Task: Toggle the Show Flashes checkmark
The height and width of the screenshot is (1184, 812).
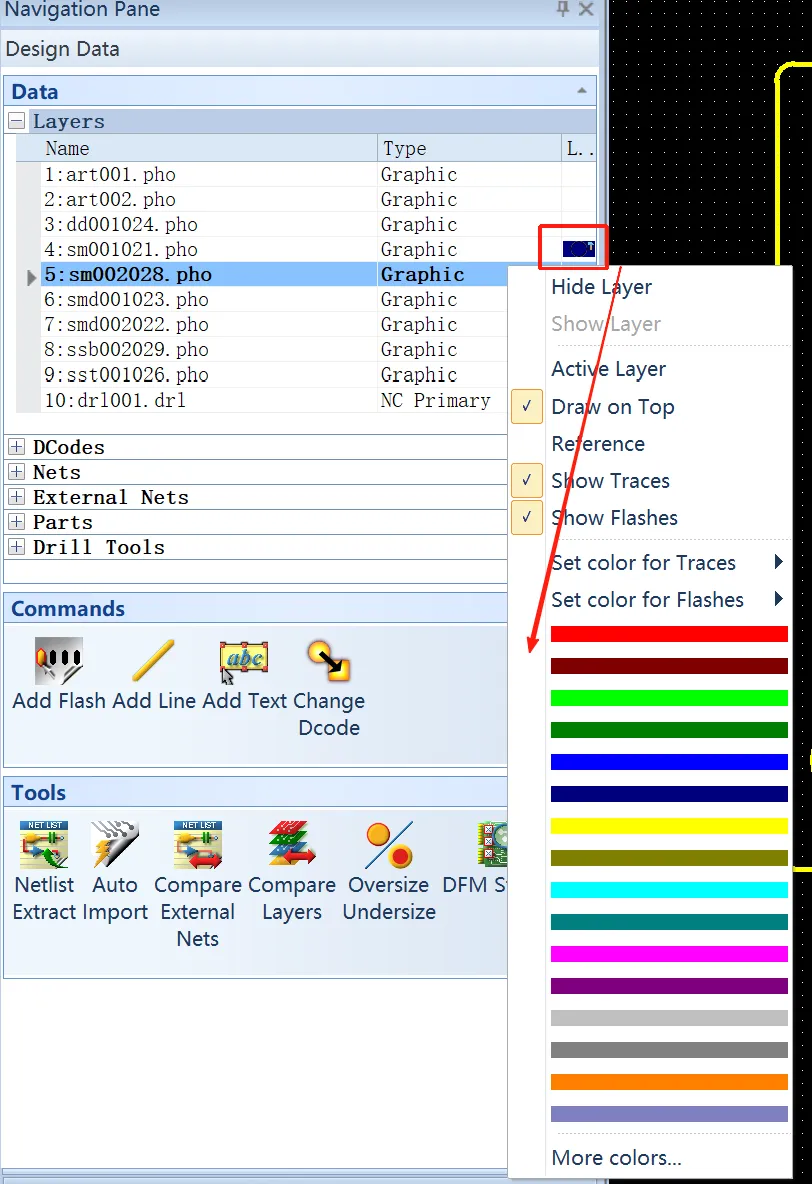Action: point(526,517)
